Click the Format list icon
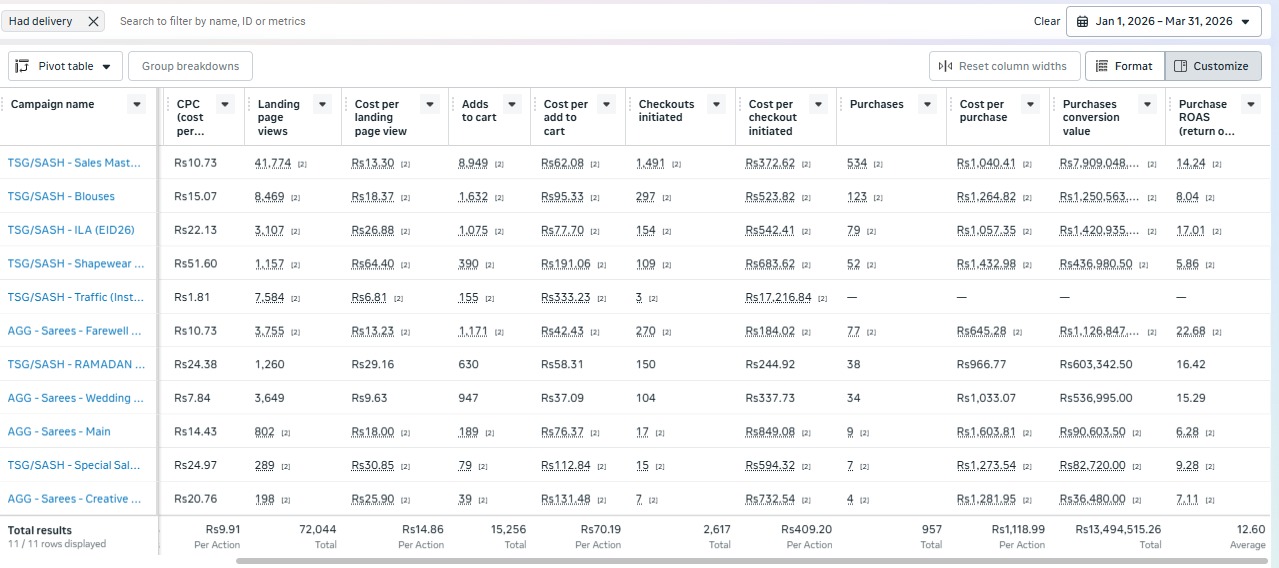 pyautogui.click(x=1102, y=66)
